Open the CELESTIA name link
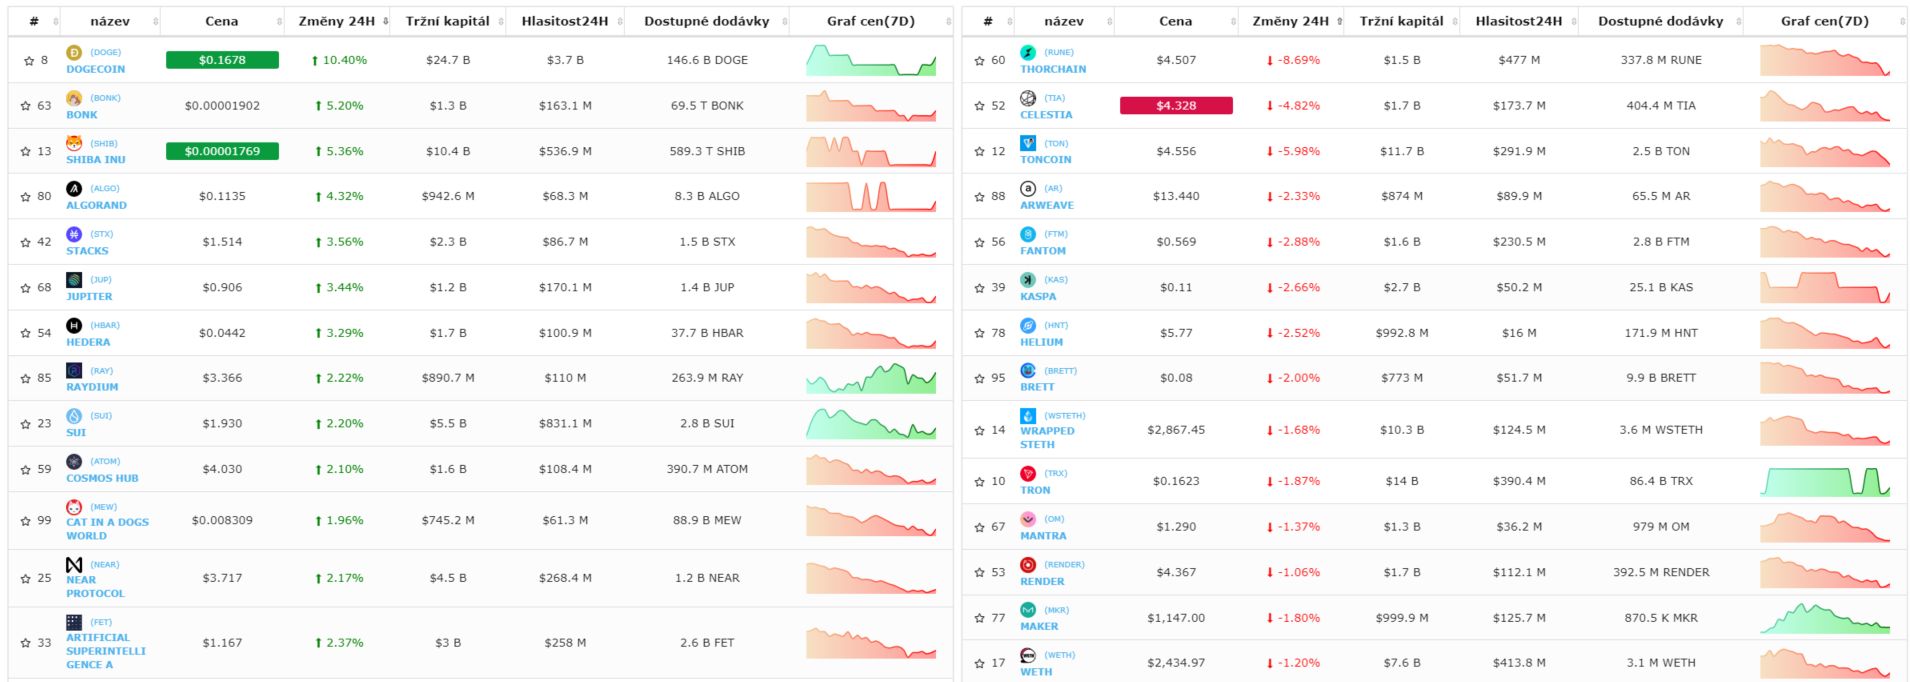The width and height of the screenshot is (1910, 682). point(1046,115)
